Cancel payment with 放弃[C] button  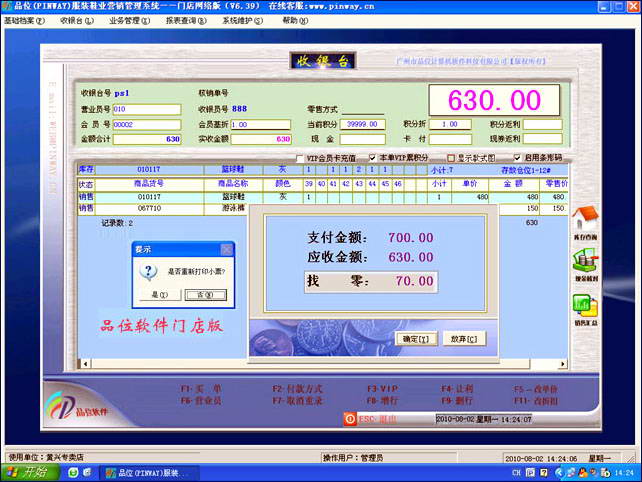tap(464, 339)
